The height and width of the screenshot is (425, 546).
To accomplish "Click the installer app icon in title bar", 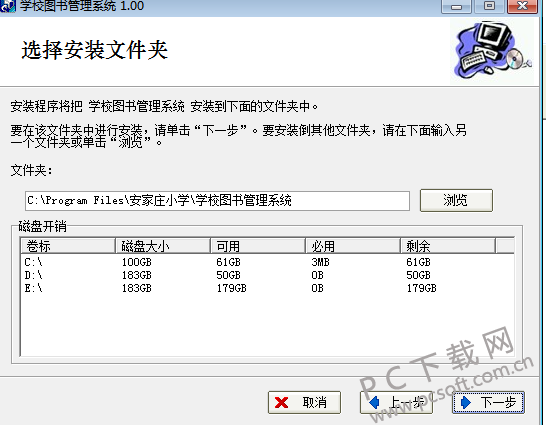I will point(8,6).
